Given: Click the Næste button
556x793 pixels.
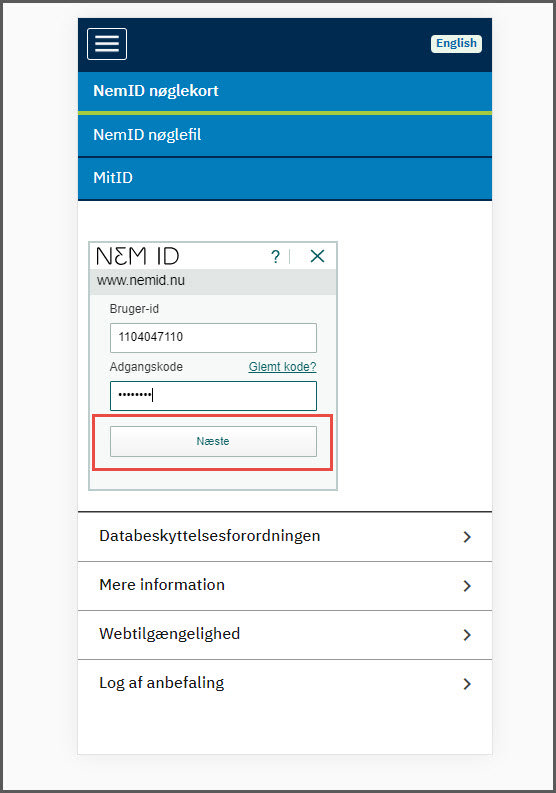Looking at the screenshot, I should coord(213,442).
